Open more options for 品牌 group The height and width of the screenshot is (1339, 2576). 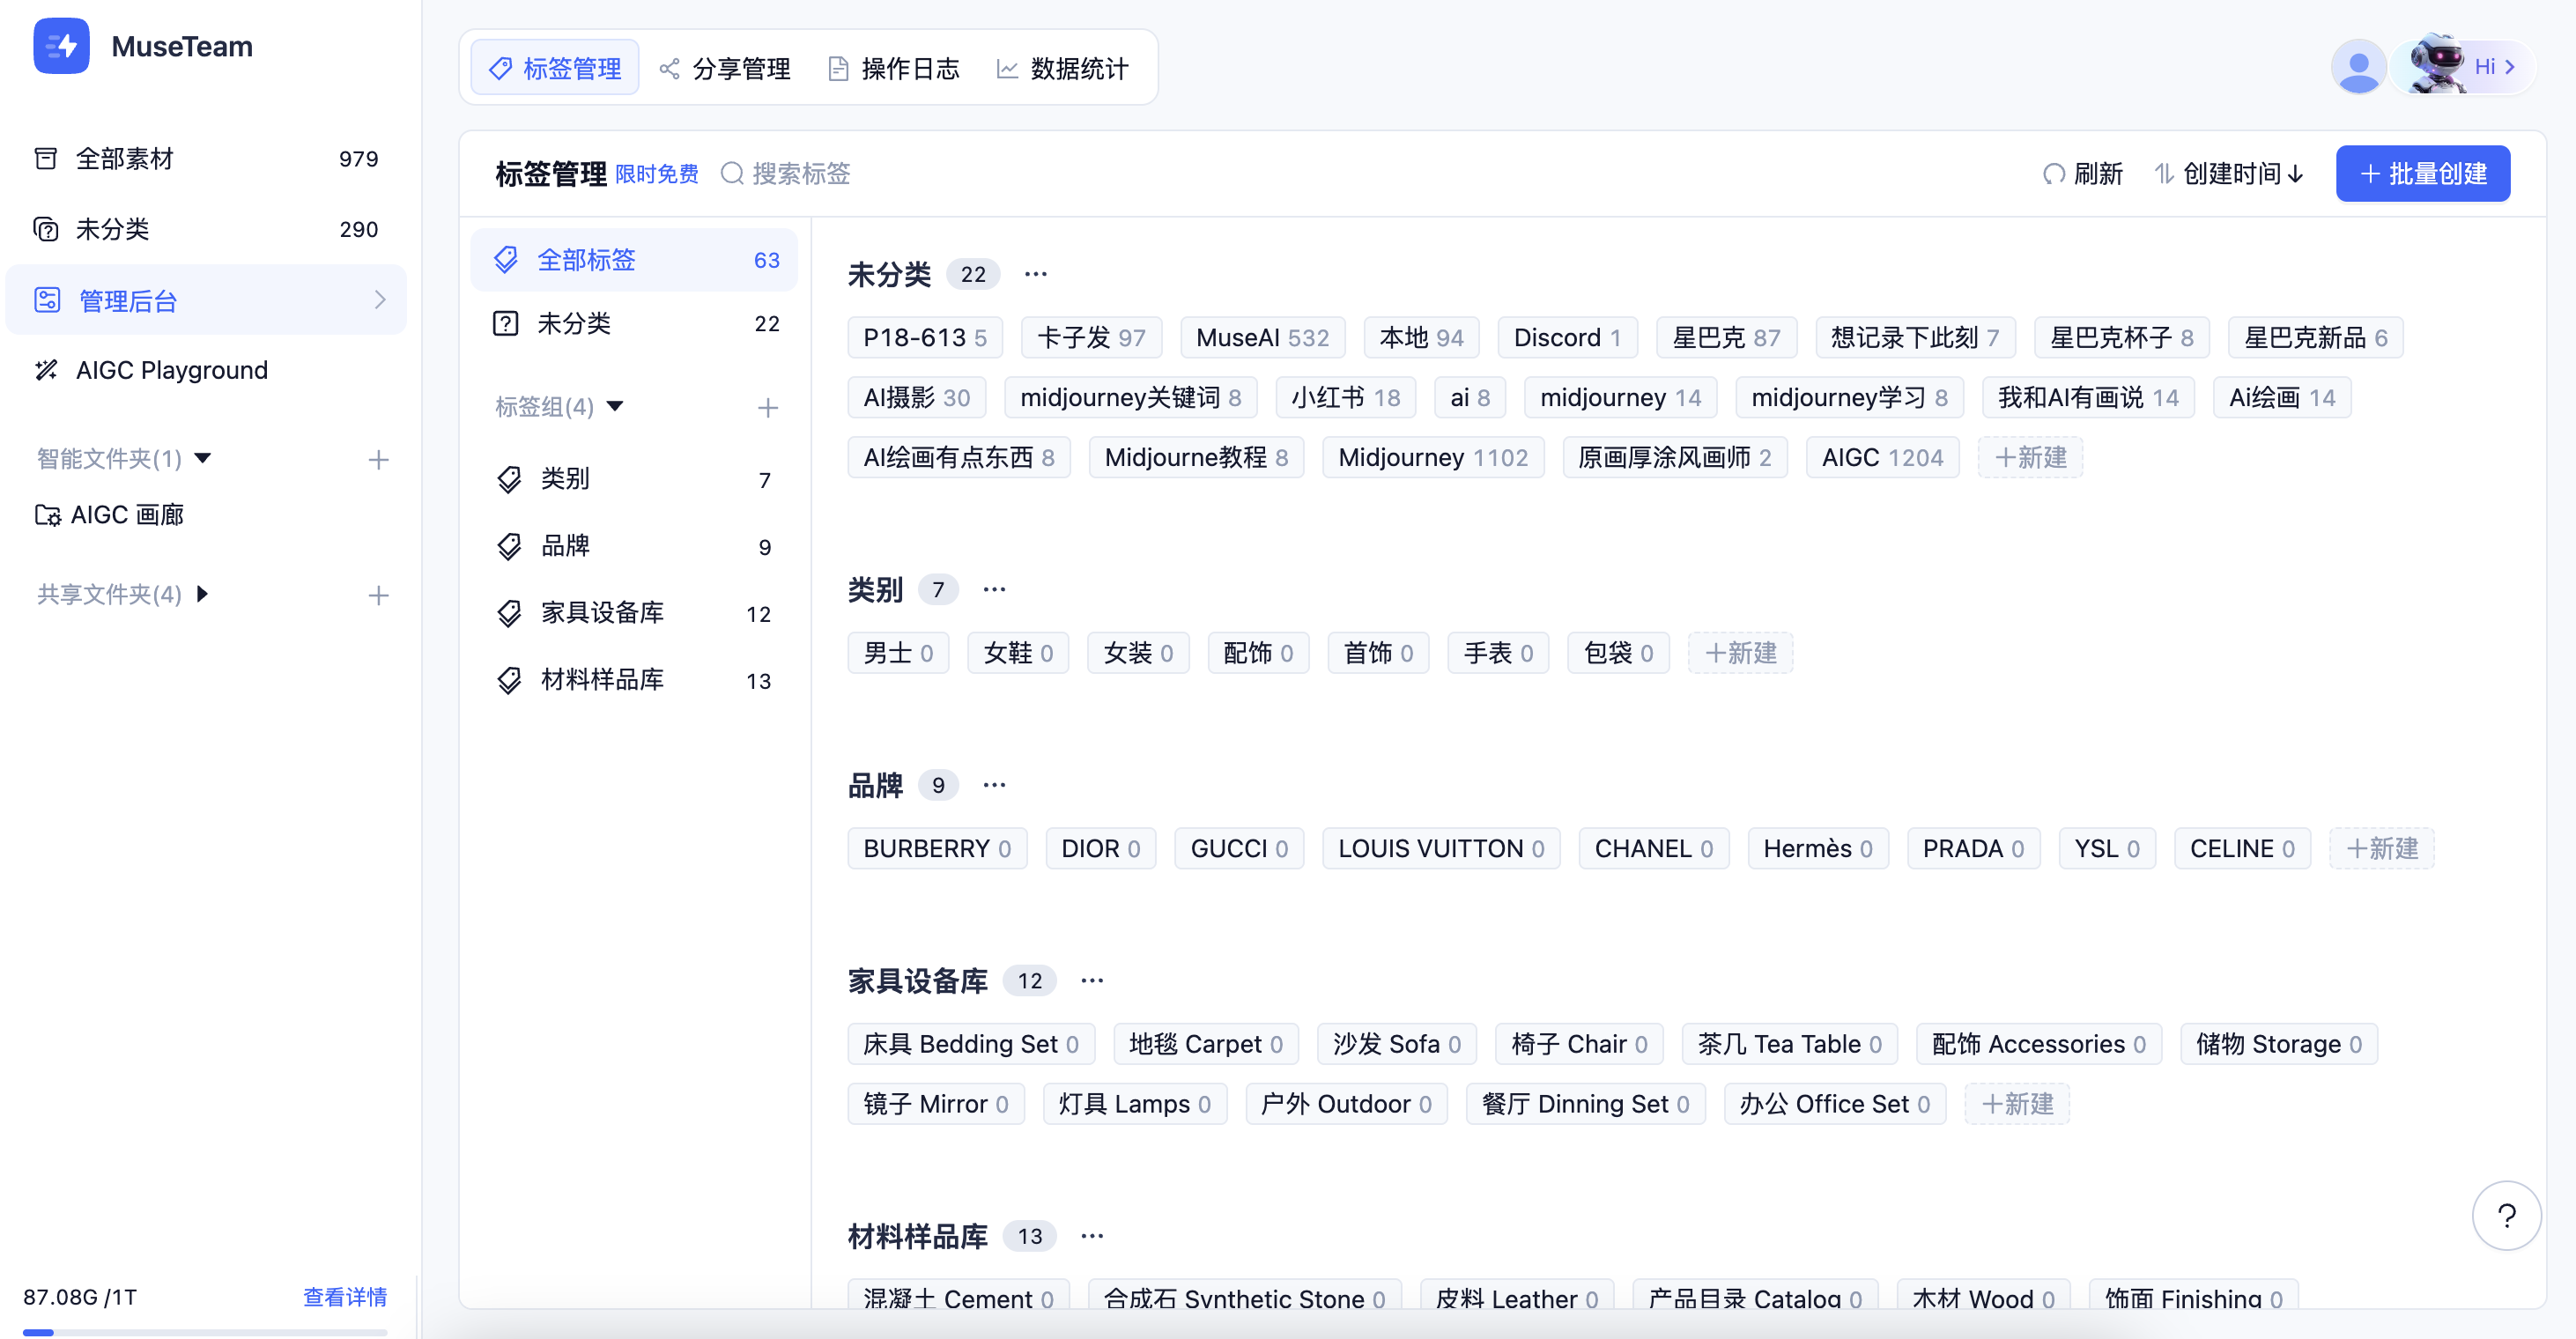coord(994,785)
